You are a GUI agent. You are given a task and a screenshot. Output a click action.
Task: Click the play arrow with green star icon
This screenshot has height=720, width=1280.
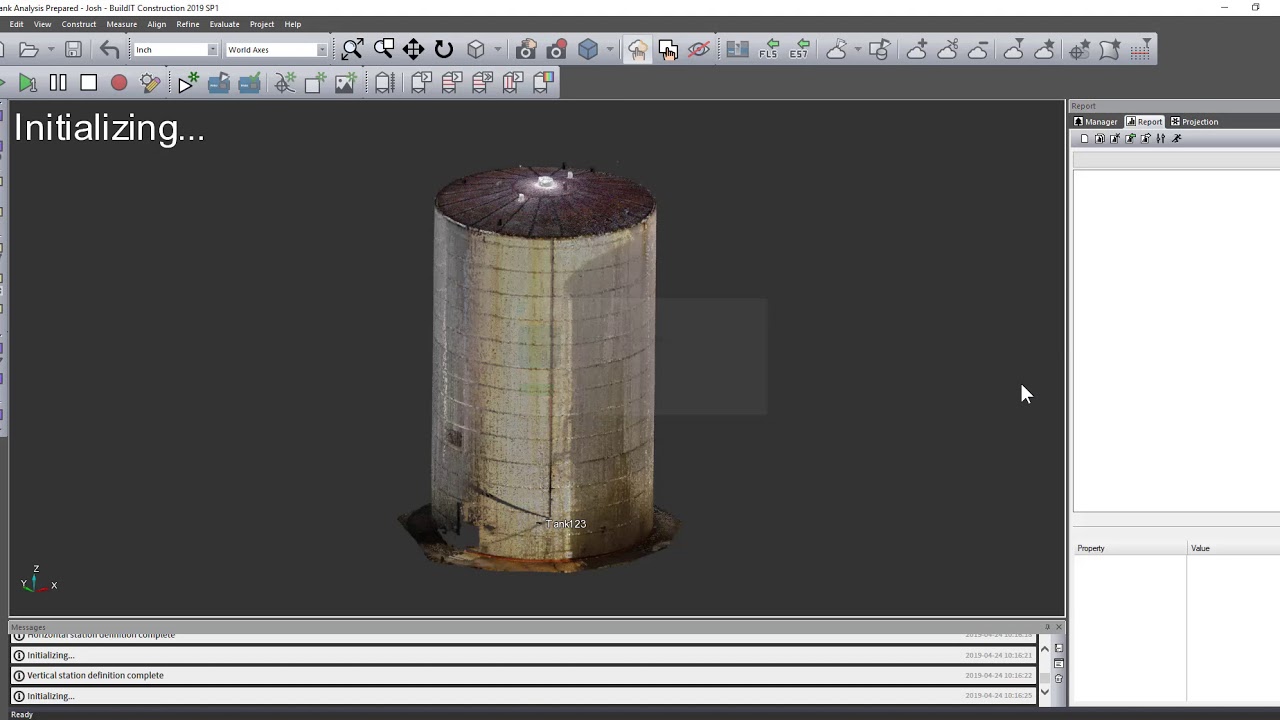(187, 83)
